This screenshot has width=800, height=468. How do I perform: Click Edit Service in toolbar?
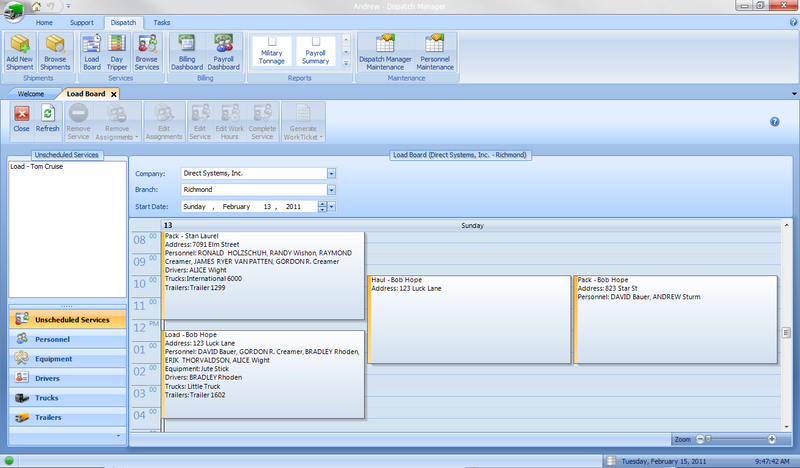(x=200, y=122)
